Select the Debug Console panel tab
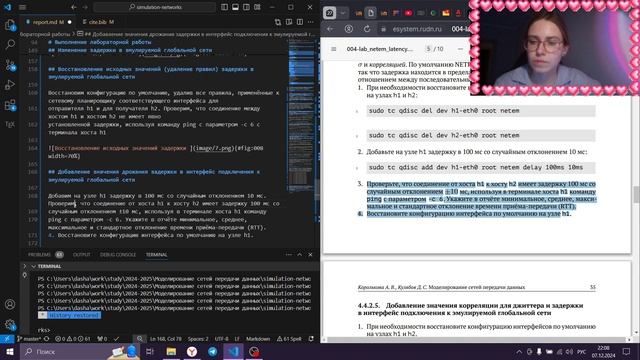The height and width of the screenshot is (360, 640). pos(118,255)
